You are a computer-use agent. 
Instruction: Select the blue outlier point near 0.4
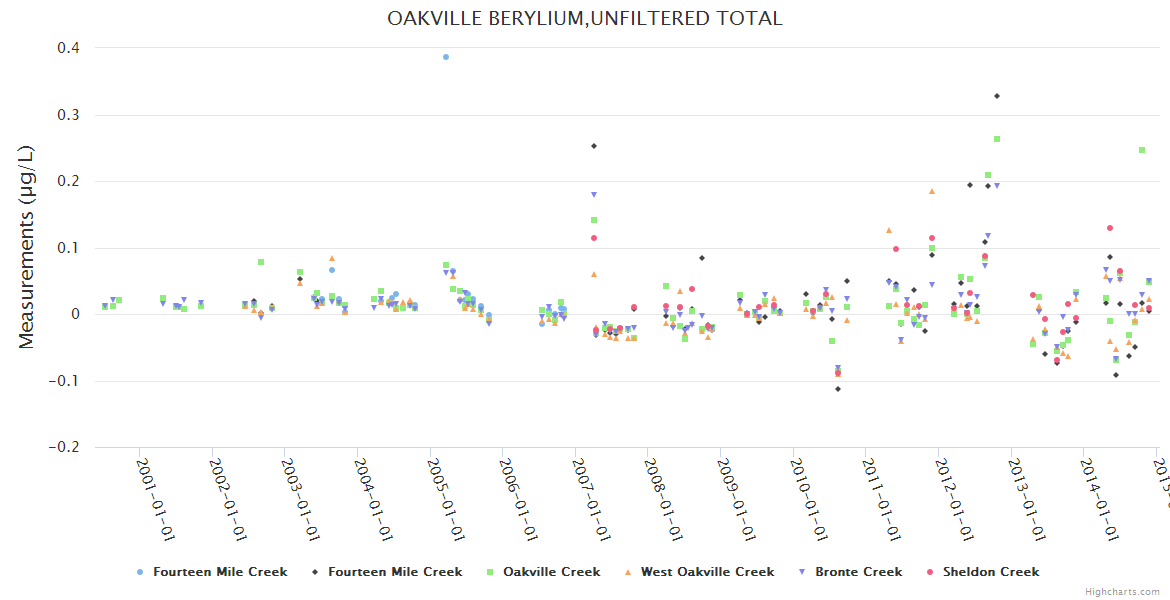click(446, 57)
